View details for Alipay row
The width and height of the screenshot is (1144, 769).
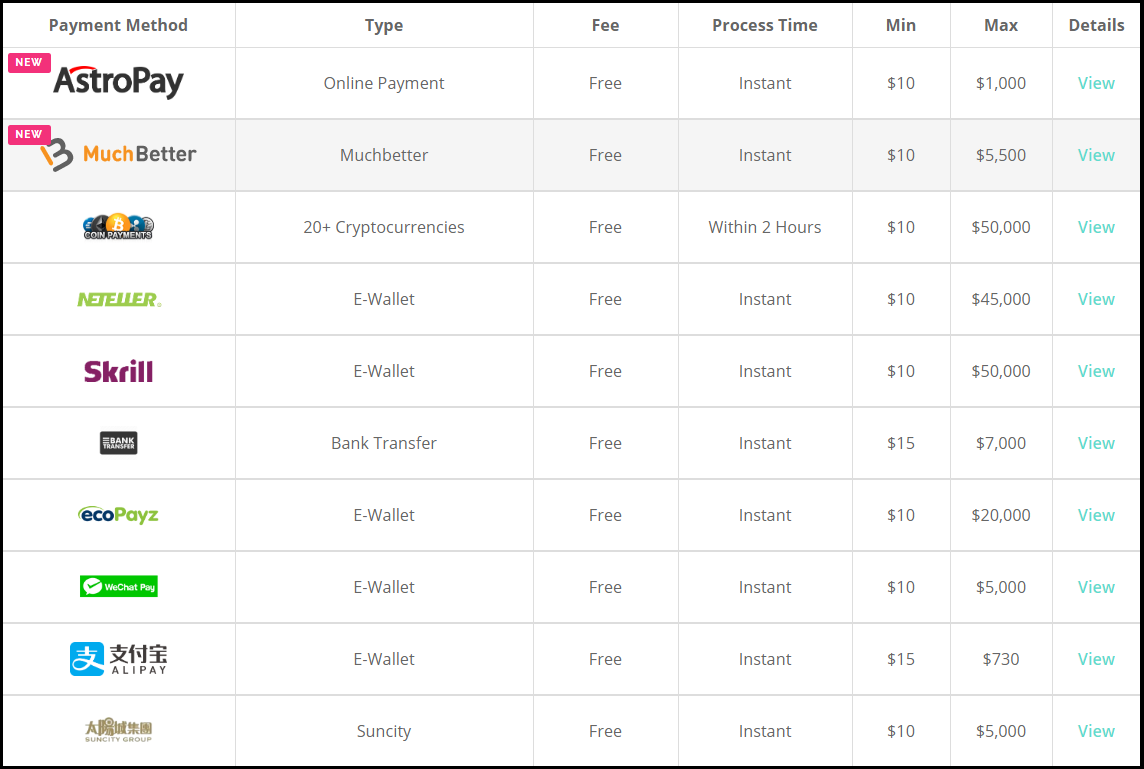[1096, 659]
